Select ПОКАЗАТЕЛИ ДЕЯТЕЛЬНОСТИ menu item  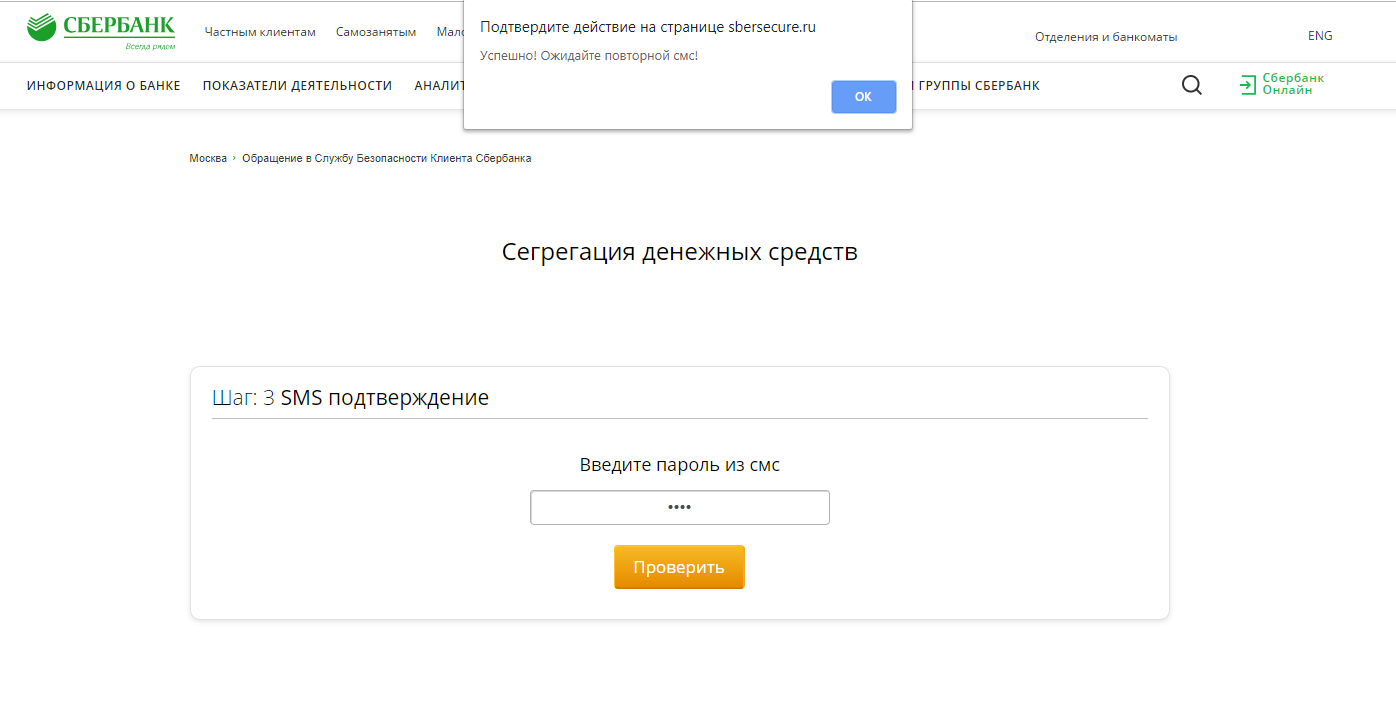[297, 86]
